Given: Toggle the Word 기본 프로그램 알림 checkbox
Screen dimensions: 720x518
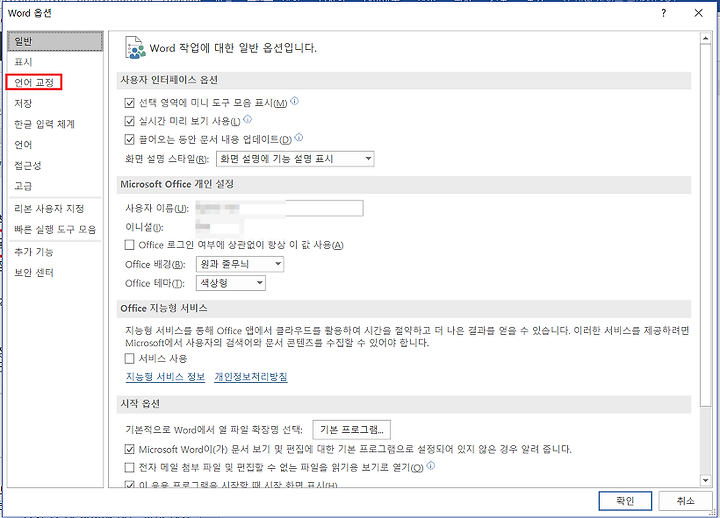Looking at the screenshot, I should click(x=129, y=449).
